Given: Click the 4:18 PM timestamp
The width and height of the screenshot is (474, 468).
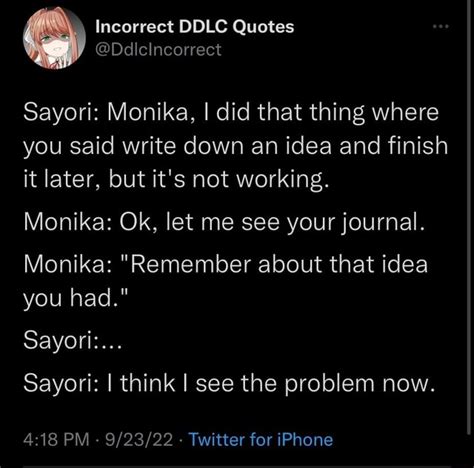Looking at the screenshot, I should [56, 439].
